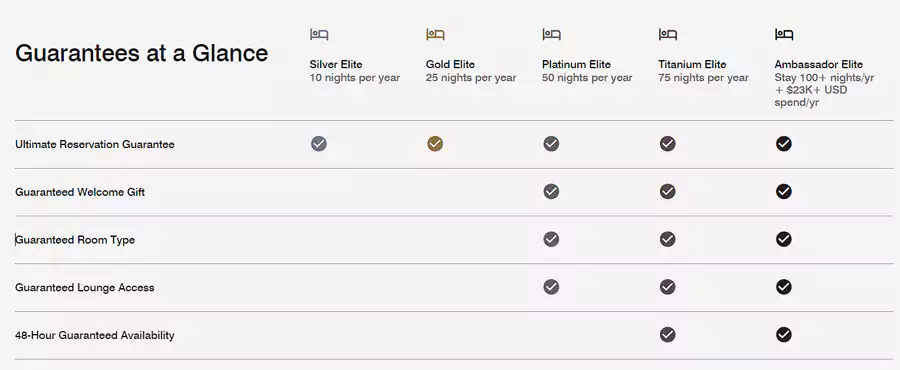
Task: Click Silver Elite's Ultimate Reservation Guarantee checkmark
Action: coord(319,143)
